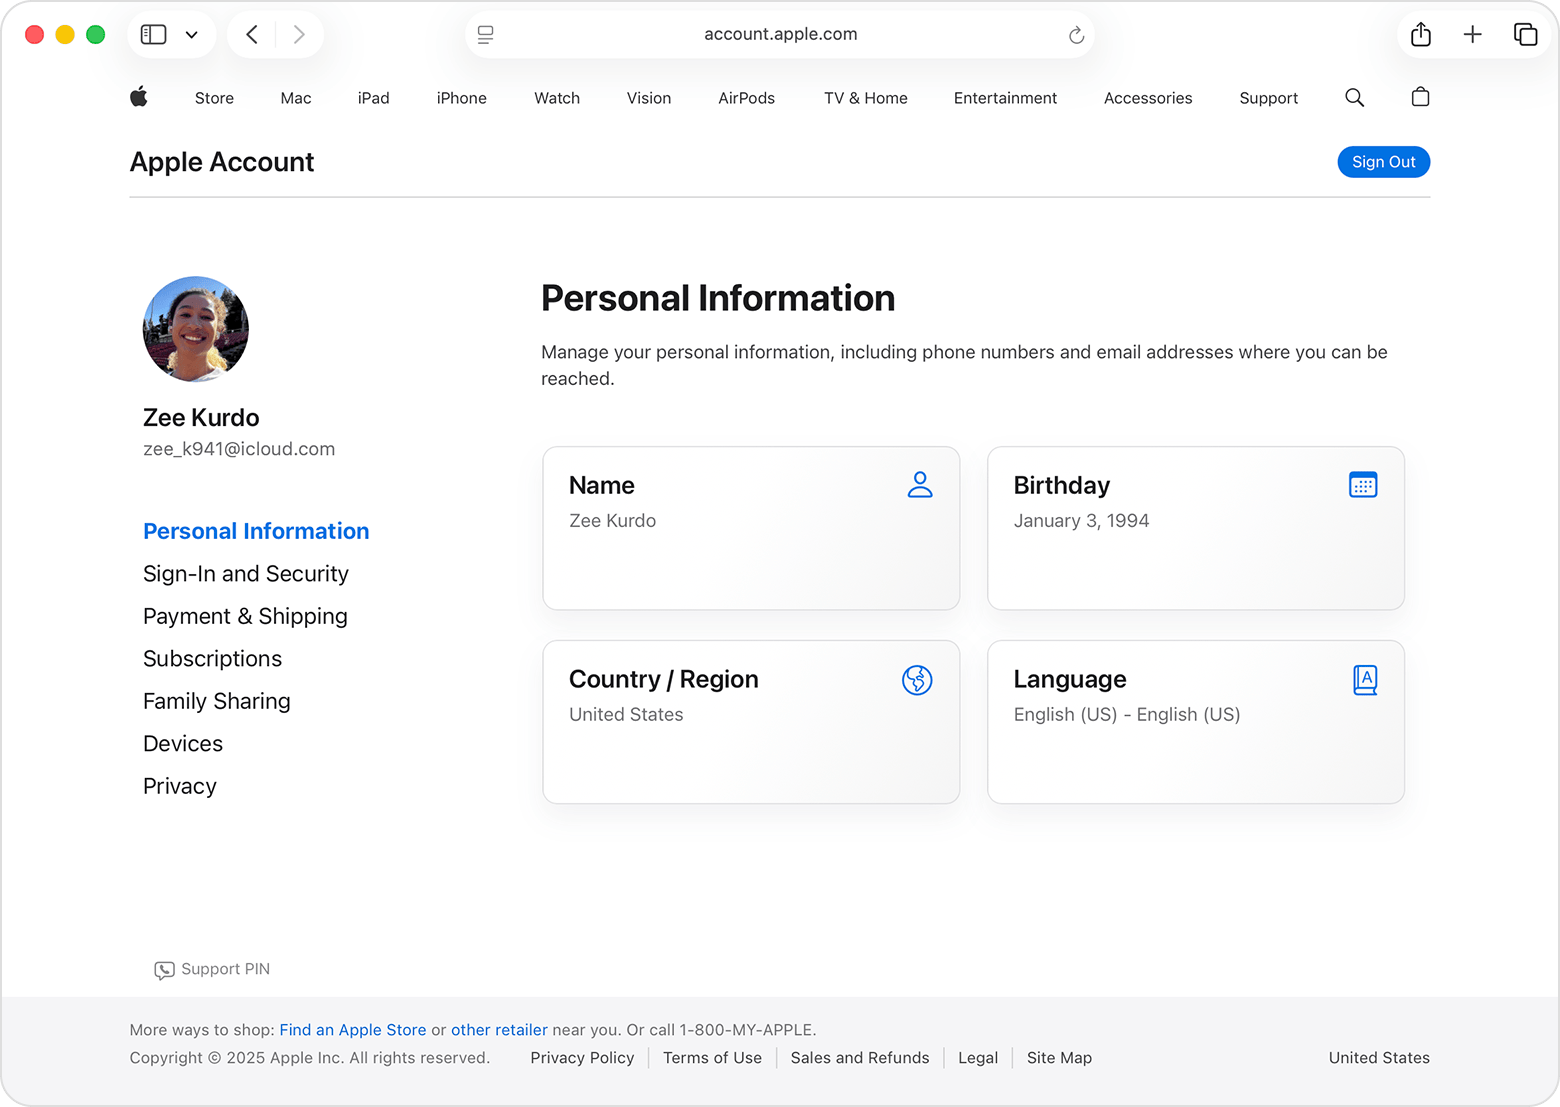Screen dimensions: 1560x1107
Task: Click the Support PIN speech bubble icon
Action: (x=163, y=969)
